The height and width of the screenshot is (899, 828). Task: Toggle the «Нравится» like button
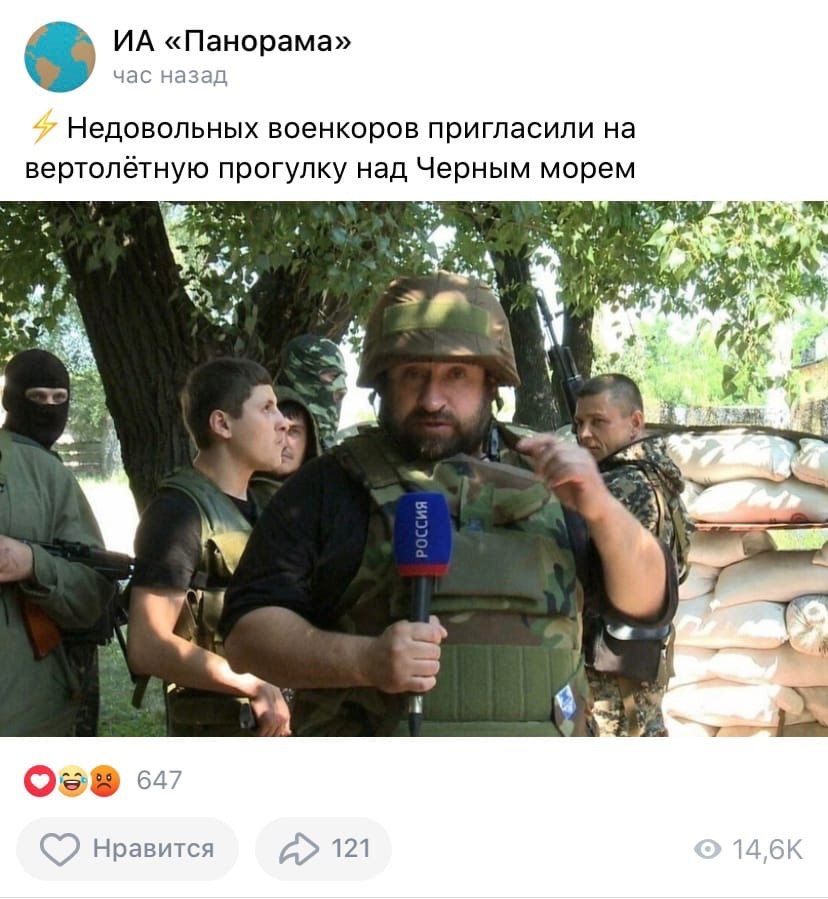[x=127, y=849]
